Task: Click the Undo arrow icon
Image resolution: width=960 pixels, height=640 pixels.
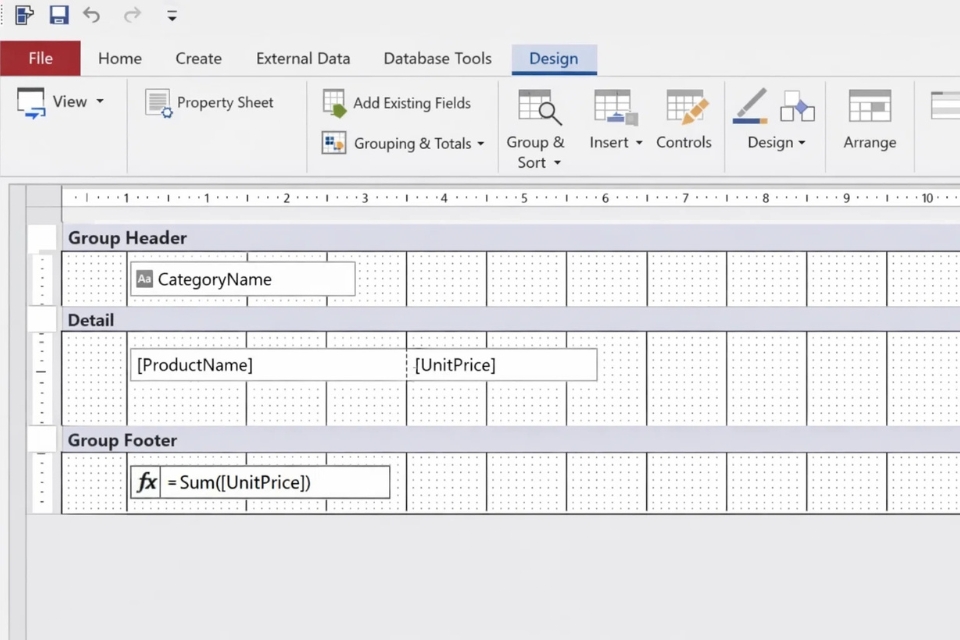Action: [x=92, y=15]
